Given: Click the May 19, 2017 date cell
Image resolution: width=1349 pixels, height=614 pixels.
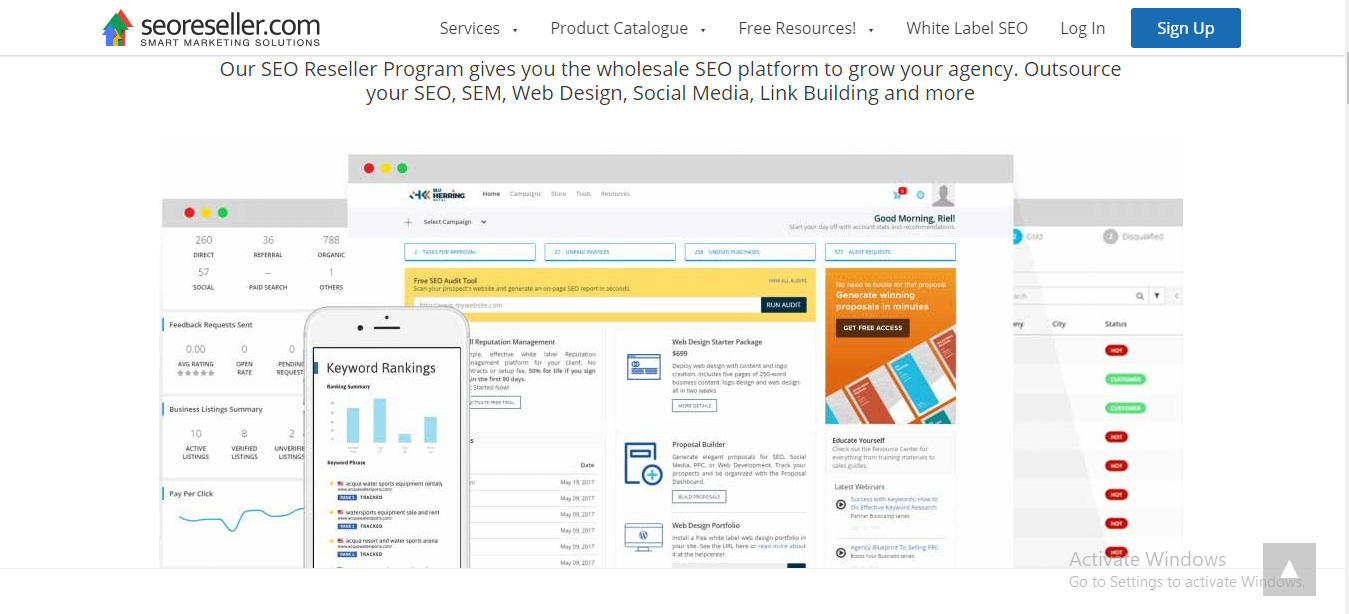Looking at the screenshot, I should tap(577, 482).
